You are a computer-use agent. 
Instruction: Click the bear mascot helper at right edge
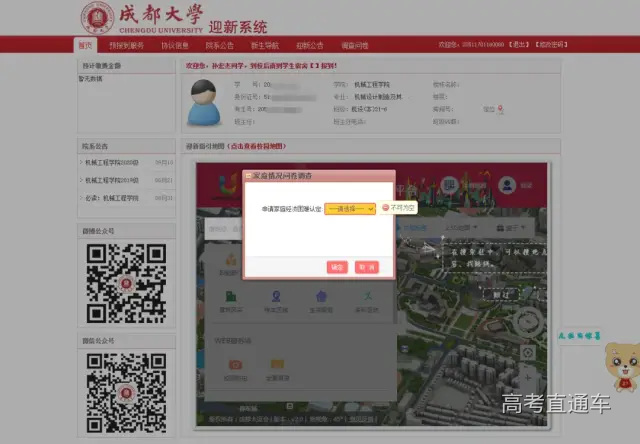click(x=622, y=367)
